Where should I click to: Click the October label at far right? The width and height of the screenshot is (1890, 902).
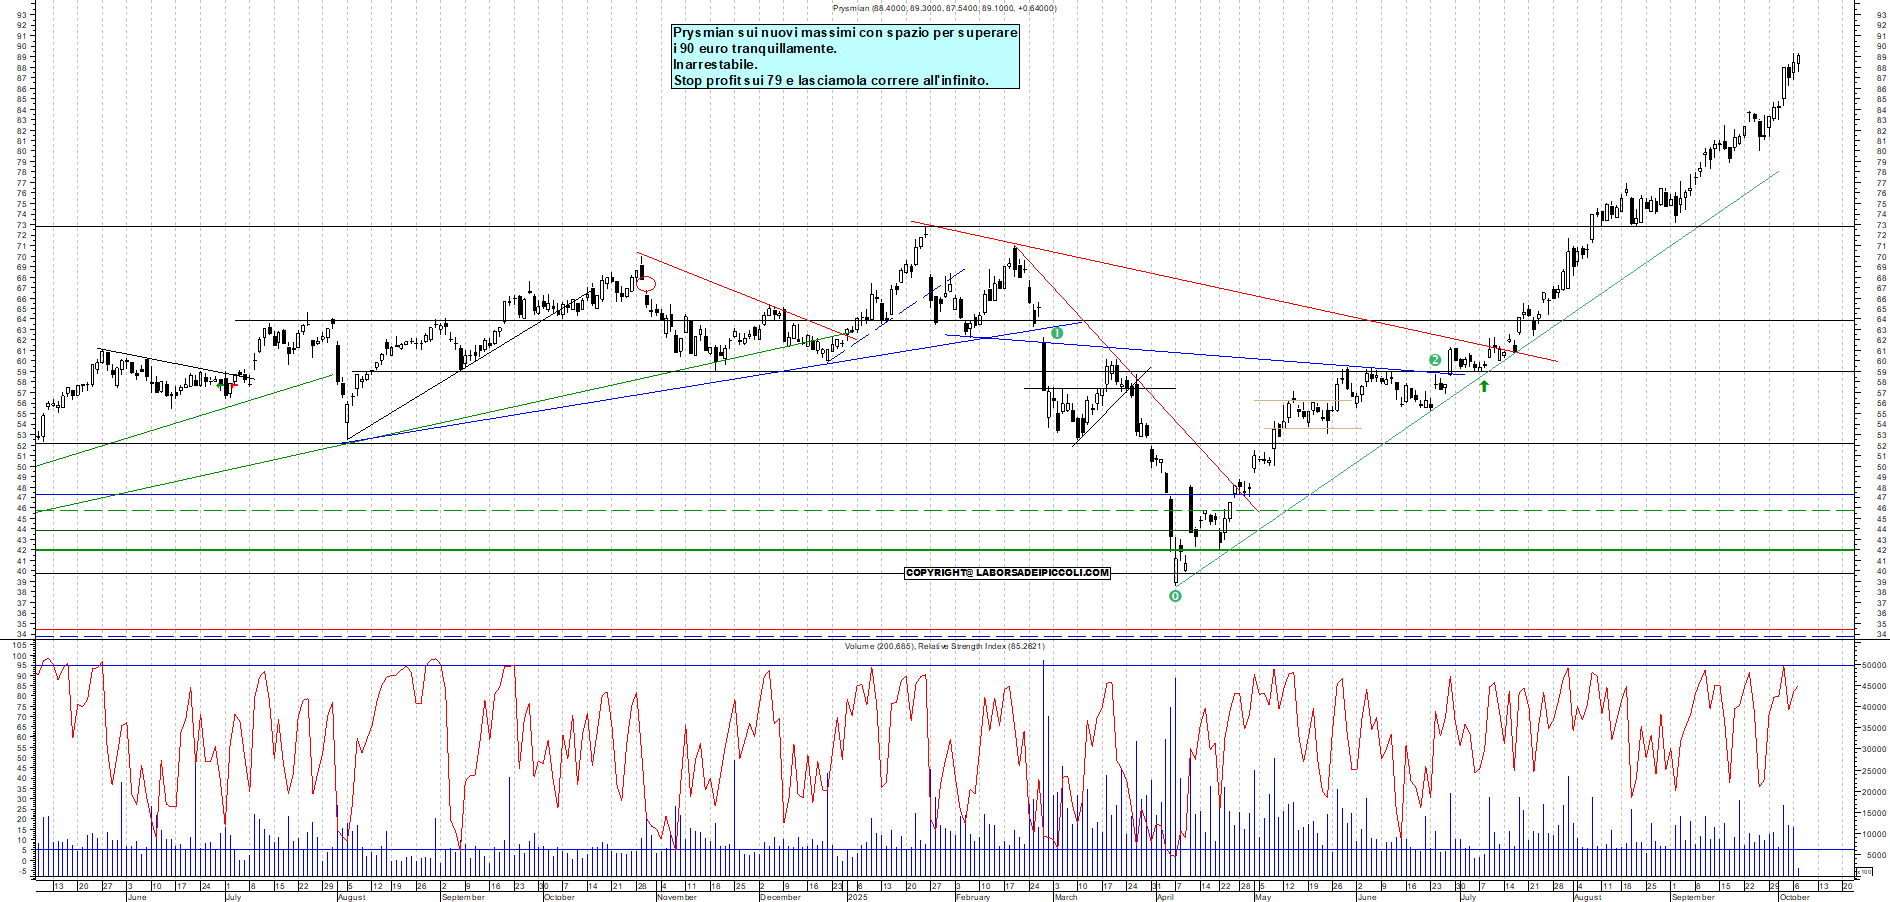(x=1795, y=897)
